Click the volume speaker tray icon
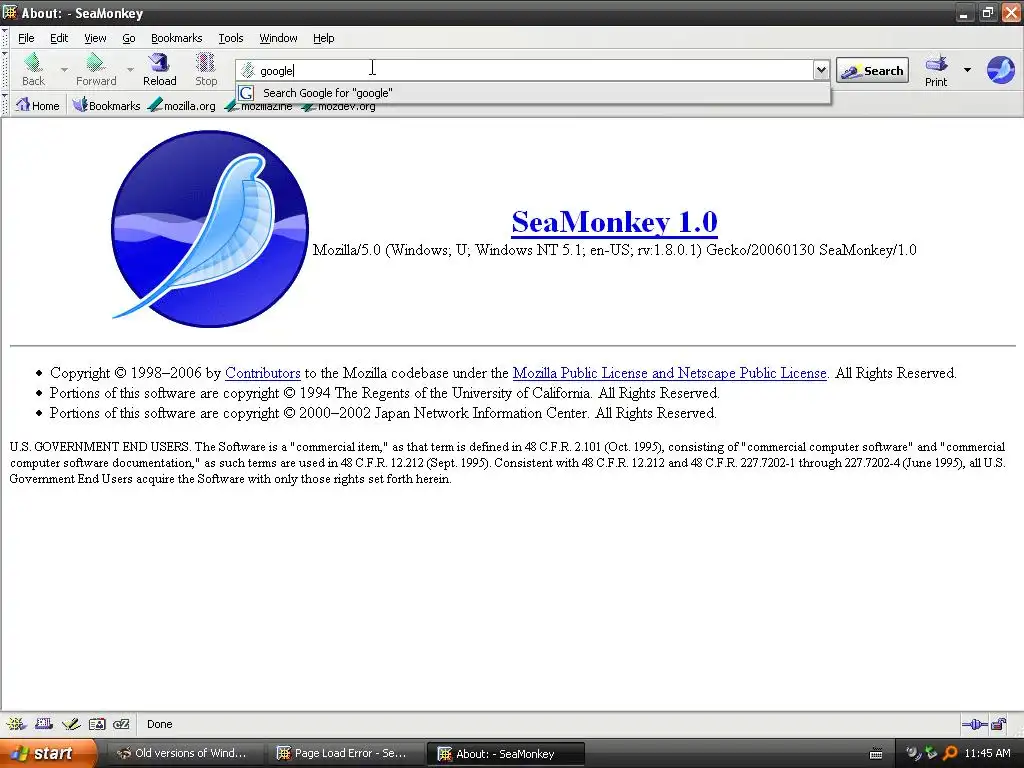This screenshot has height=768, width=1024. (x=913, y=753)
